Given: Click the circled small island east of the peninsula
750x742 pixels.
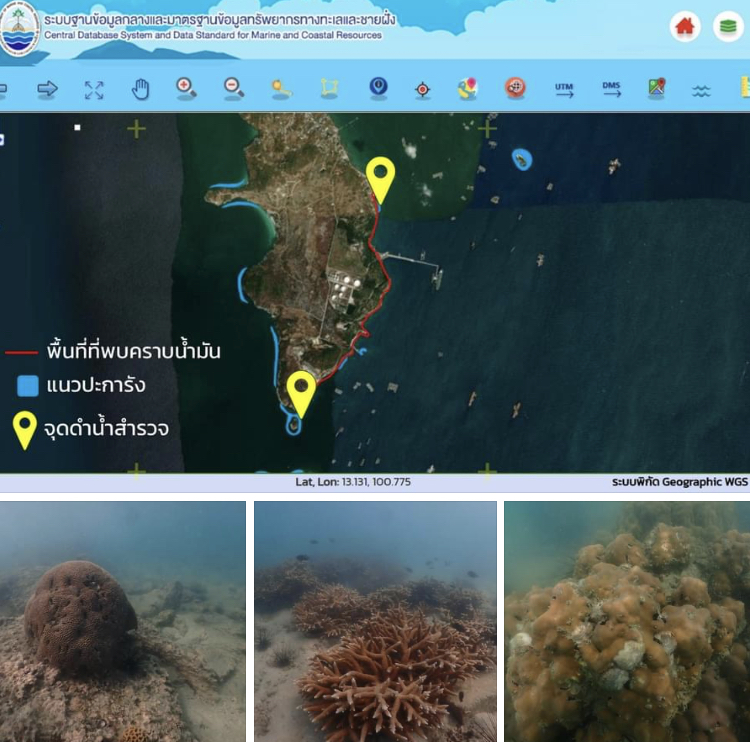Looking at the screenshot, I should [x=522, y=159].
